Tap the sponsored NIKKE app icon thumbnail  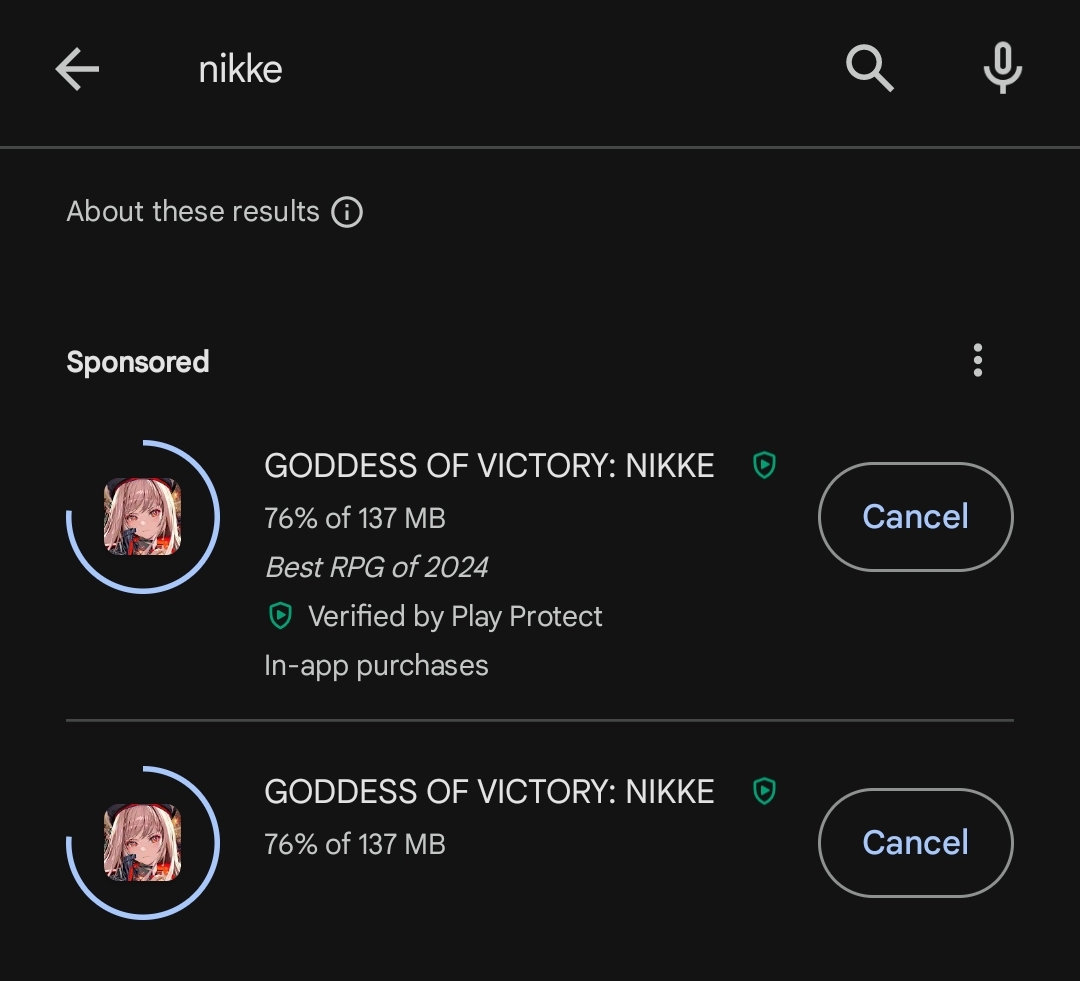143,516
